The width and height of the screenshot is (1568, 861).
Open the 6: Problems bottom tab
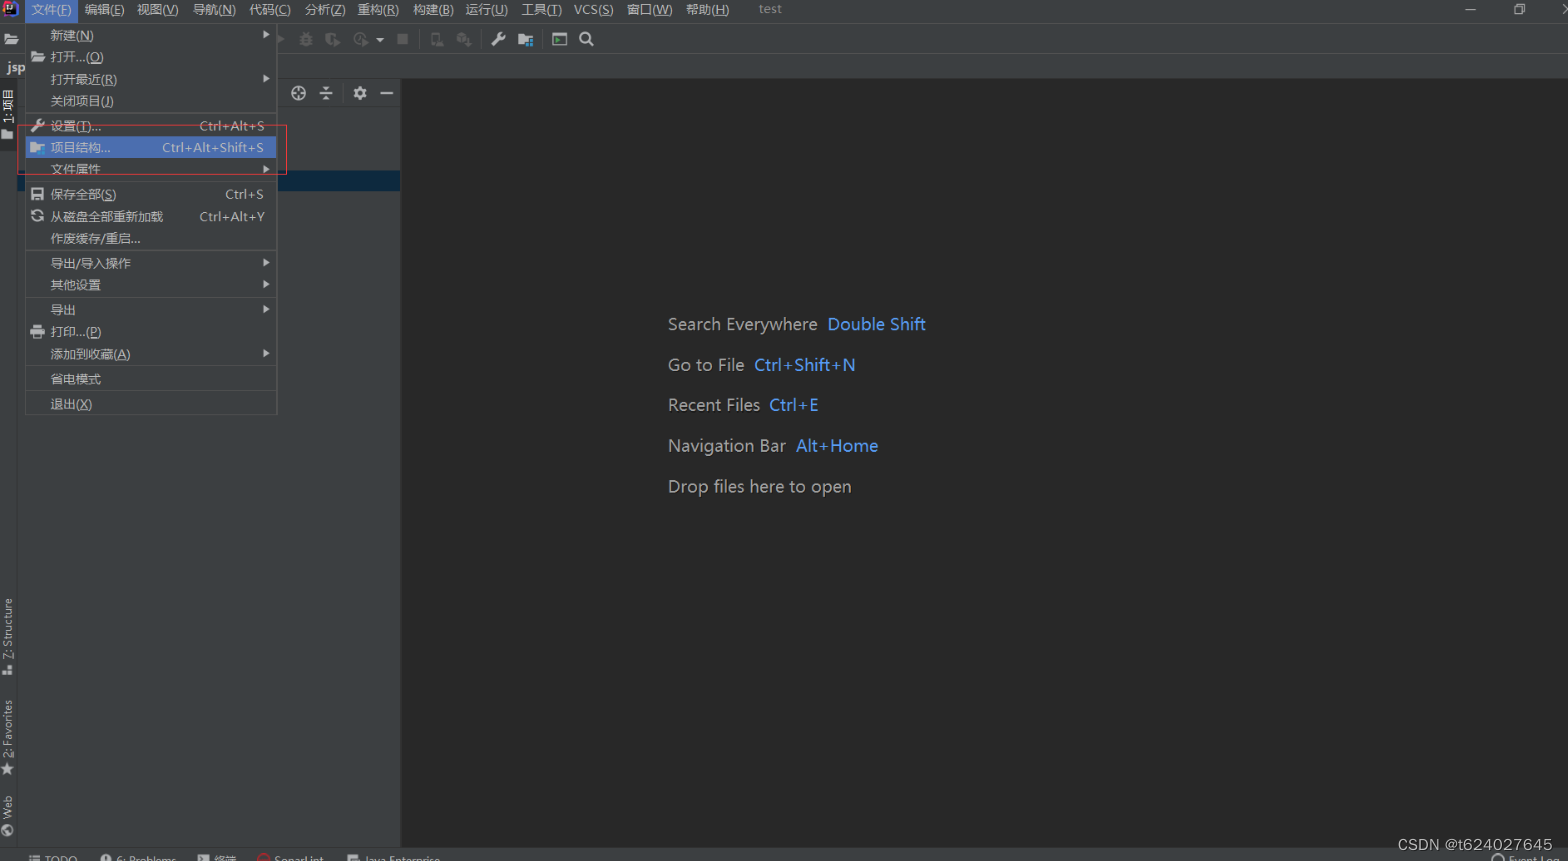tap(138, 857)
